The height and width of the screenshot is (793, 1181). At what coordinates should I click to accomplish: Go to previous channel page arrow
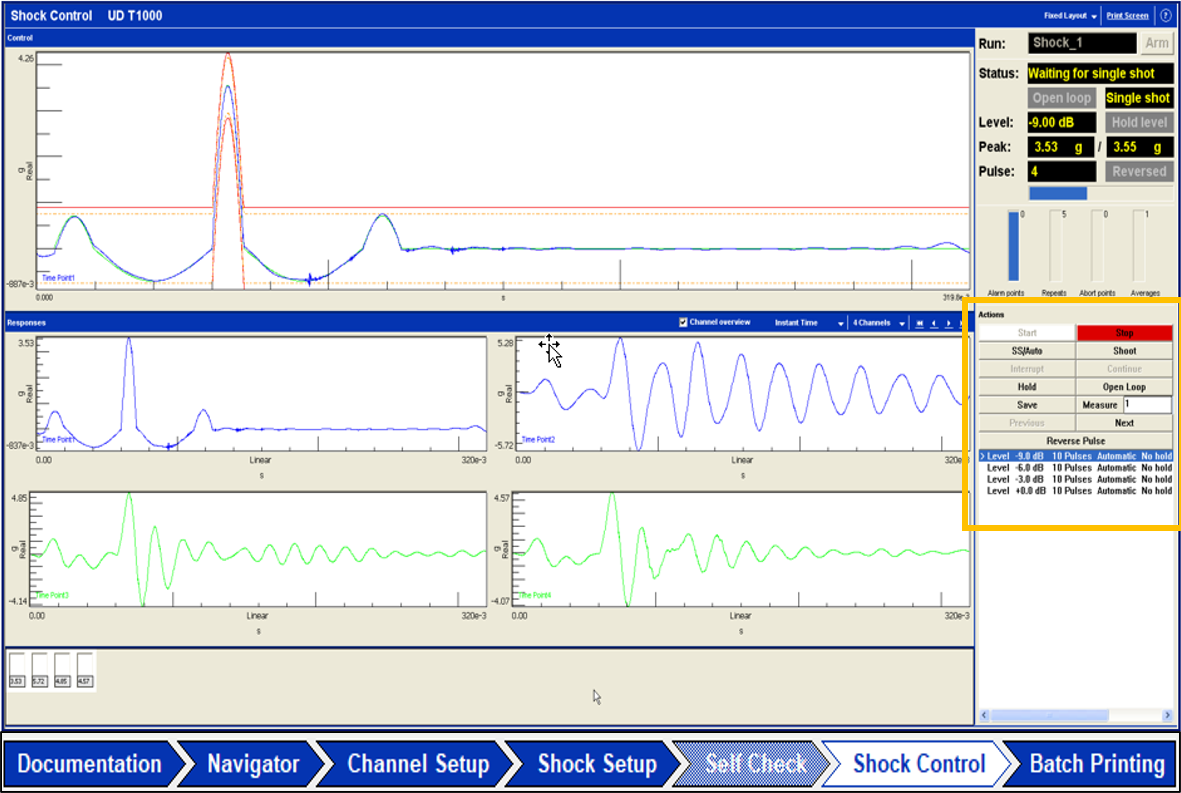click(934, 324)
